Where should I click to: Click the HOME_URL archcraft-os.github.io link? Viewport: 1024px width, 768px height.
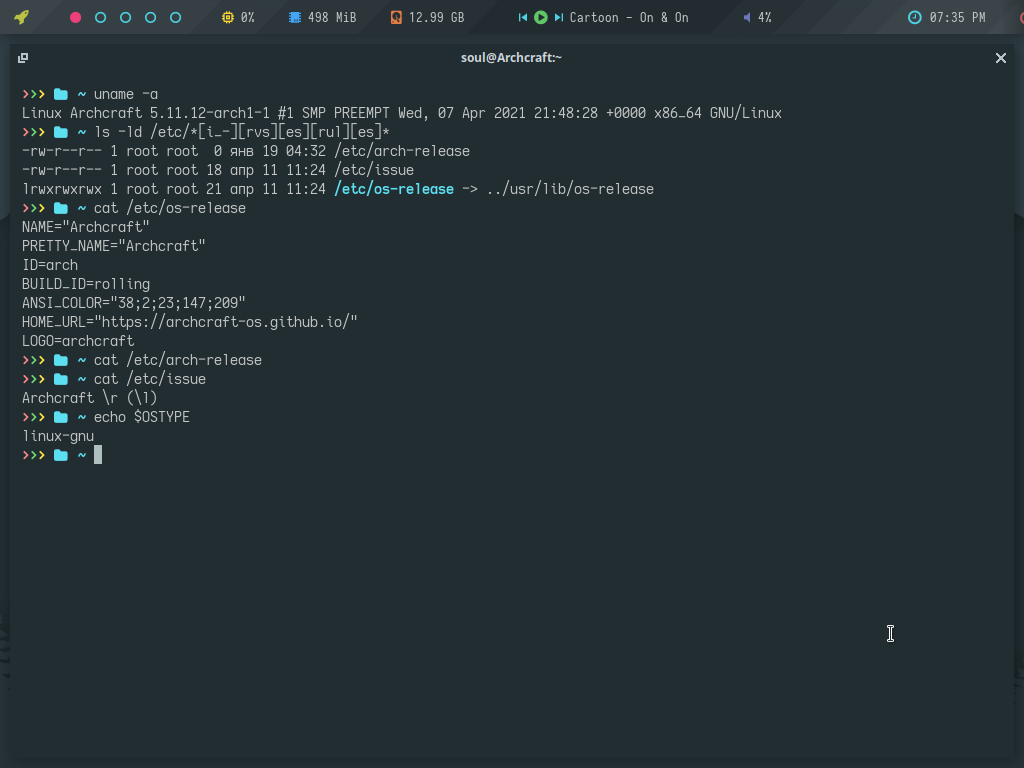point(189,322)
